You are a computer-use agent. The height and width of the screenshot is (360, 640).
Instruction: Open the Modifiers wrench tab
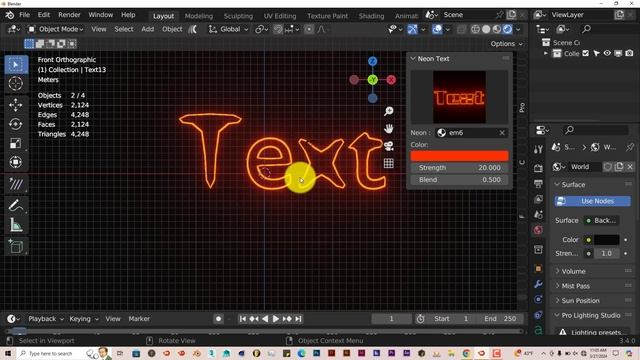tap(538, 284)
